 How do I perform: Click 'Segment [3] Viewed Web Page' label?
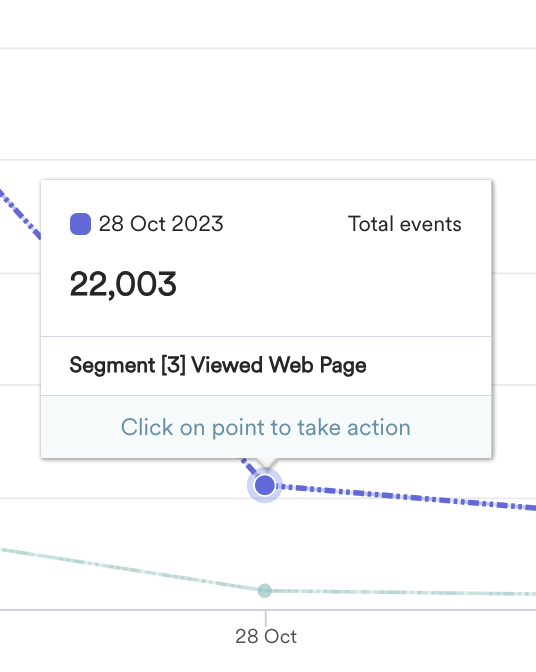(x=218, y=366)
